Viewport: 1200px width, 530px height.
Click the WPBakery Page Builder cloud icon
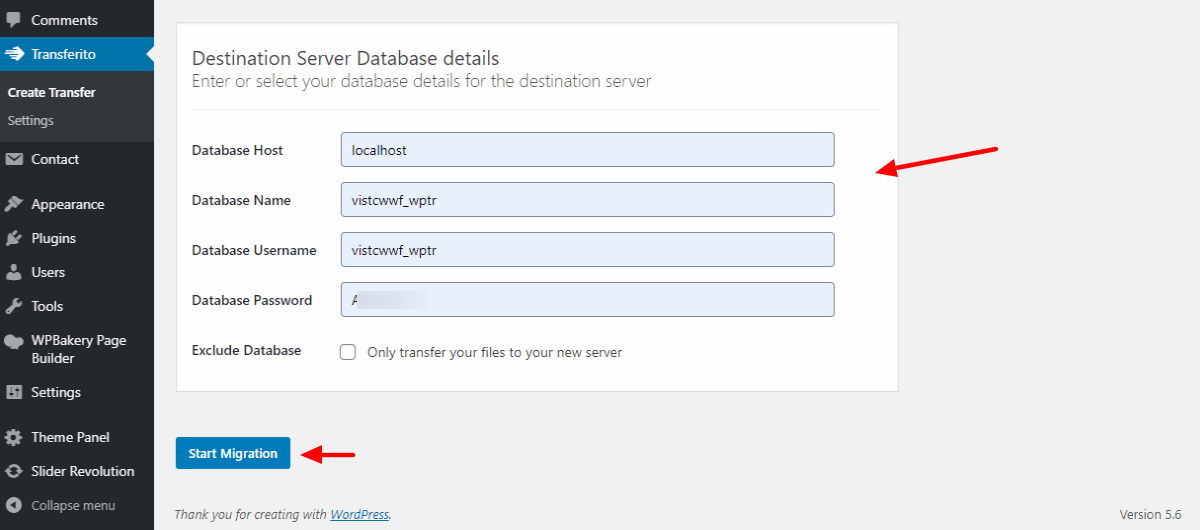14,341
